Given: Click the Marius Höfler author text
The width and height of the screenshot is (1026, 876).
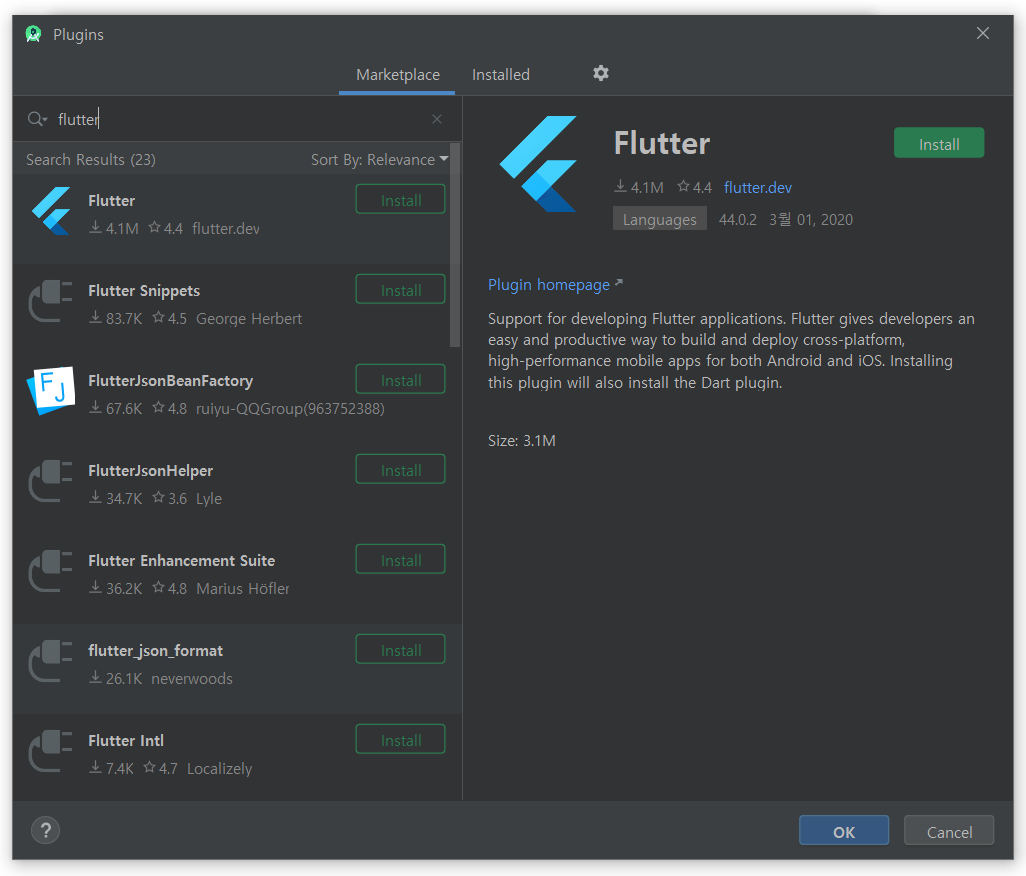Looking at the screenshot, I should click(243, 589).
